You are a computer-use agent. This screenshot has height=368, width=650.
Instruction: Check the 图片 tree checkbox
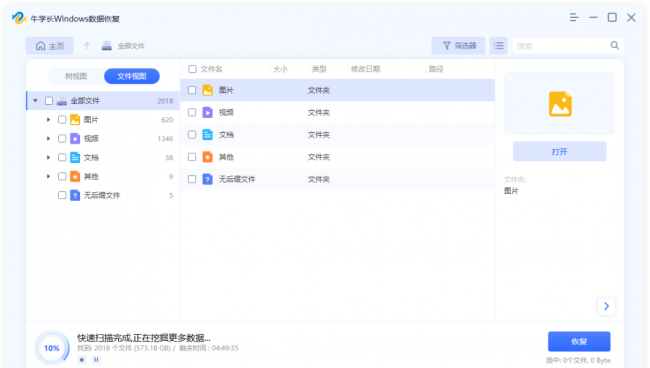[62, 120]
